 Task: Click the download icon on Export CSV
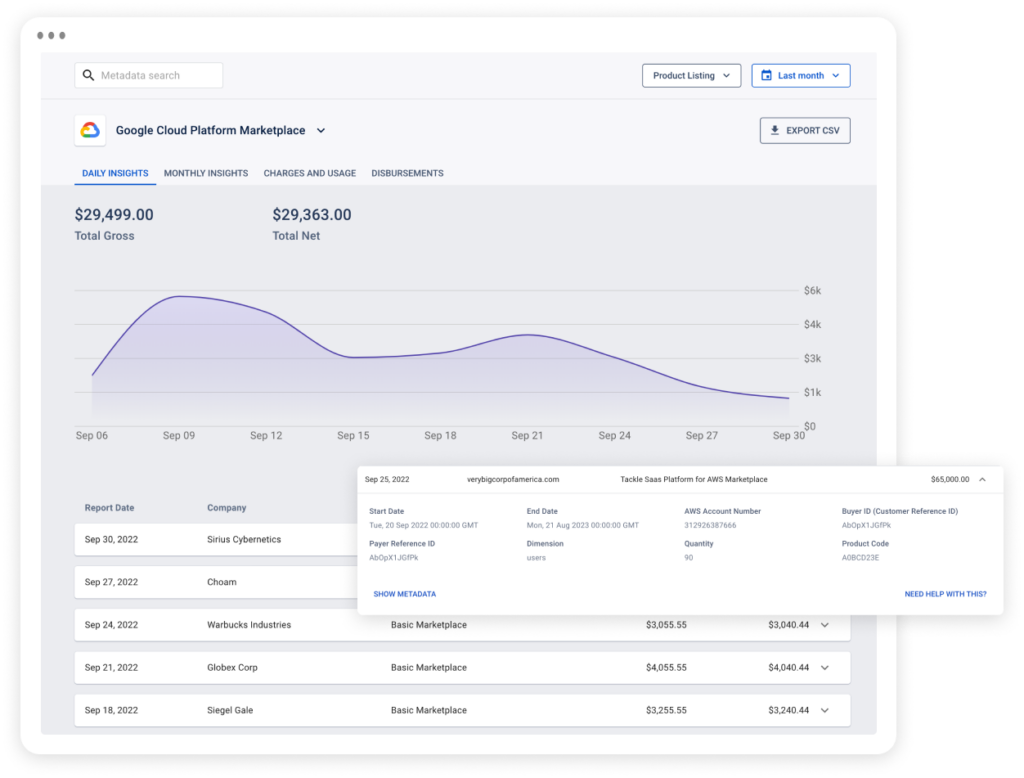click(x=775, y=130)
